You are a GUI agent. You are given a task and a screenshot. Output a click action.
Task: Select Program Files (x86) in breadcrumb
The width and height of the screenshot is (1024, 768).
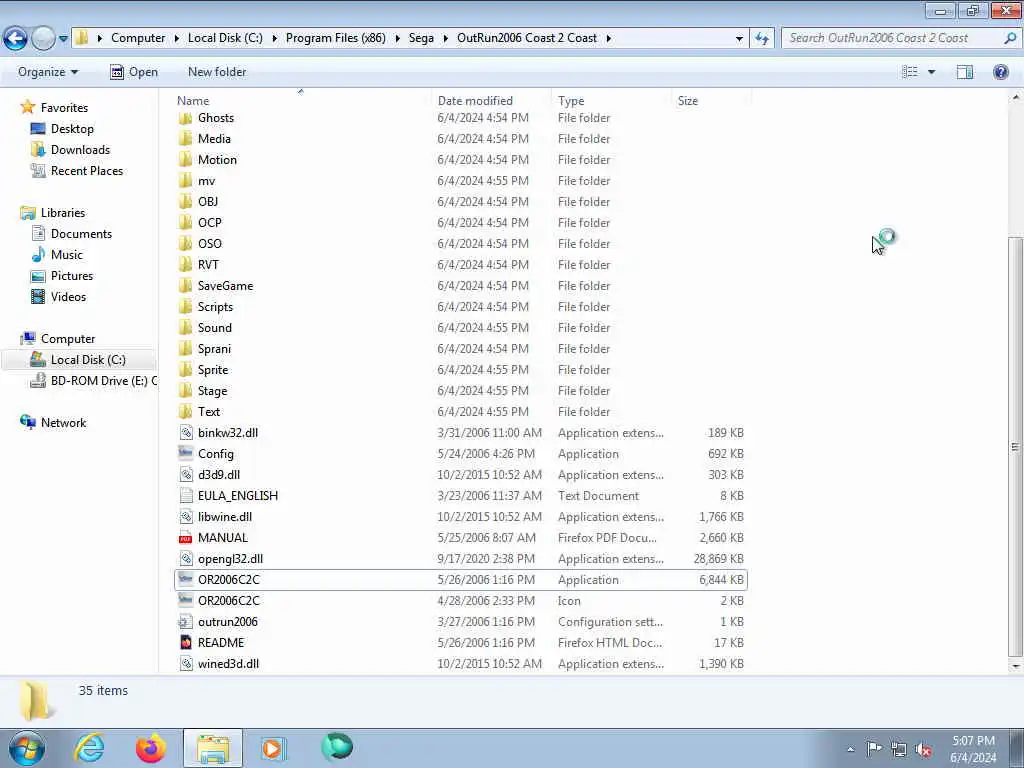click(x=336, y=38)
